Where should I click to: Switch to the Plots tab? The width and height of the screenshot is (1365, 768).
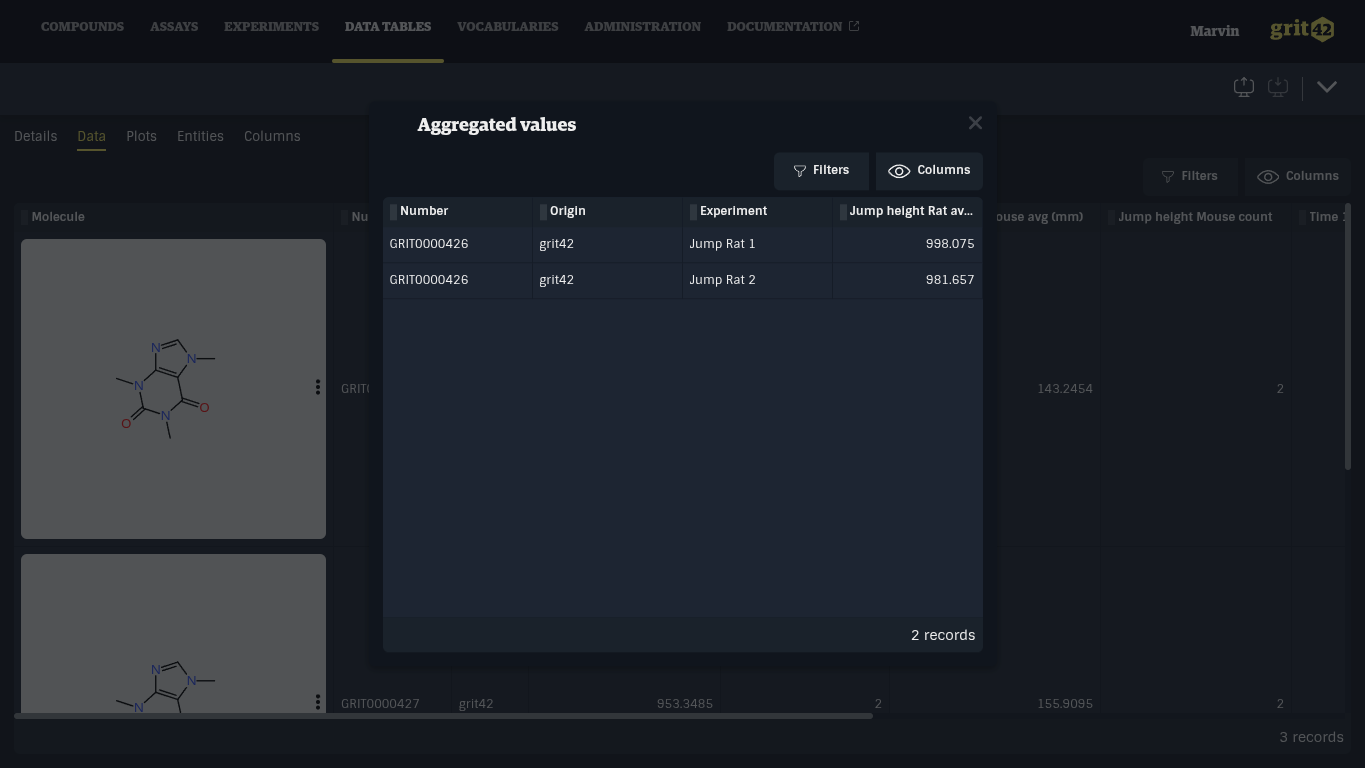pyautogui.click(x=141, y=136)
